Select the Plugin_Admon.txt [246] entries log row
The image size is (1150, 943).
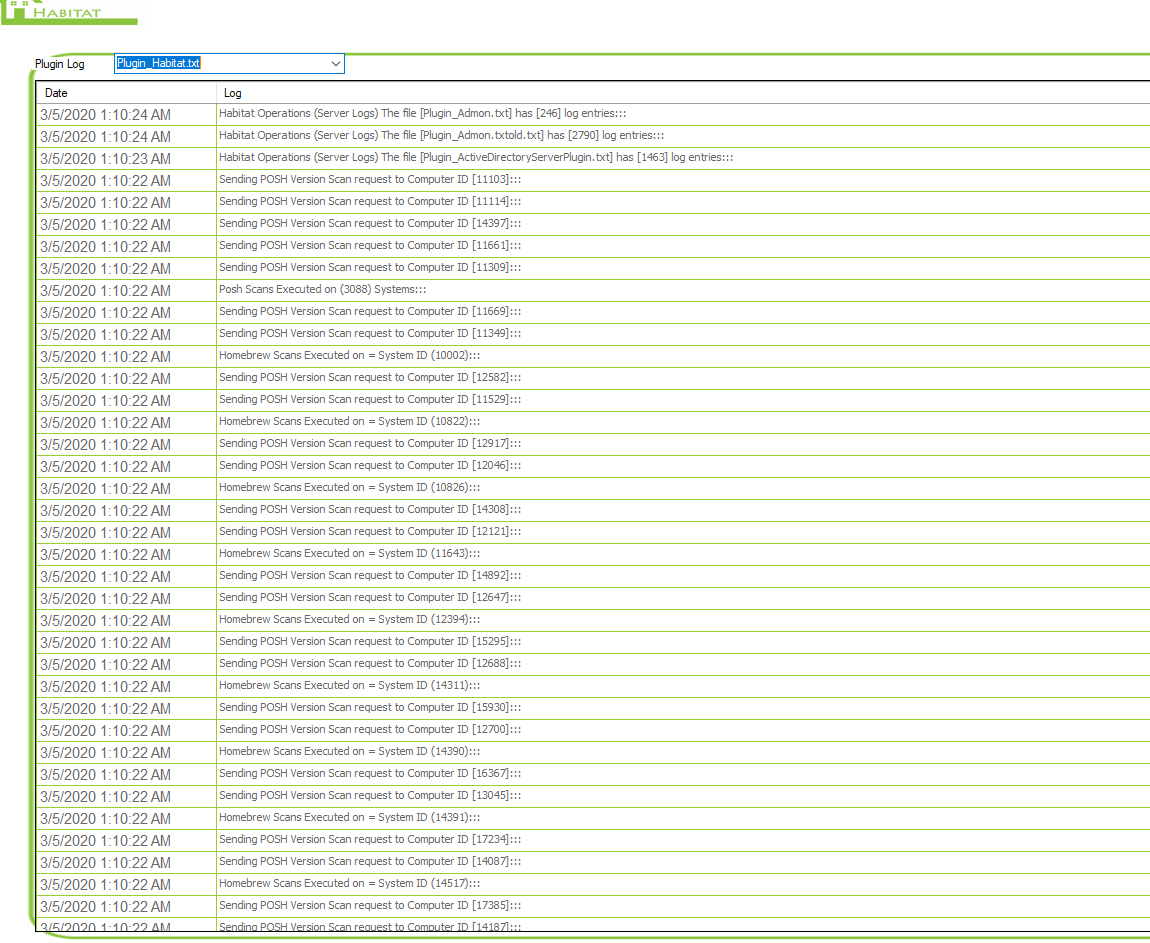tap(422, 114)
